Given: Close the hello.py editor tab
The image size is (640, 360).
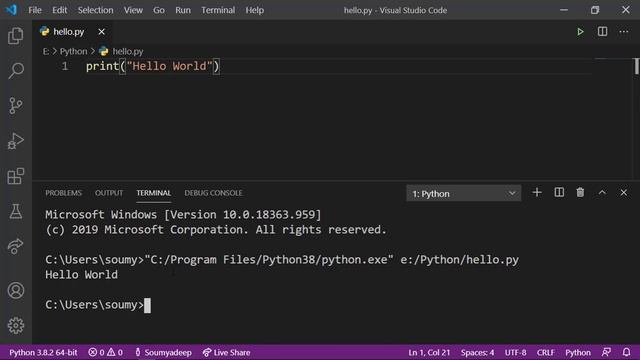Looking at the screenshot, I should [101, 31].
